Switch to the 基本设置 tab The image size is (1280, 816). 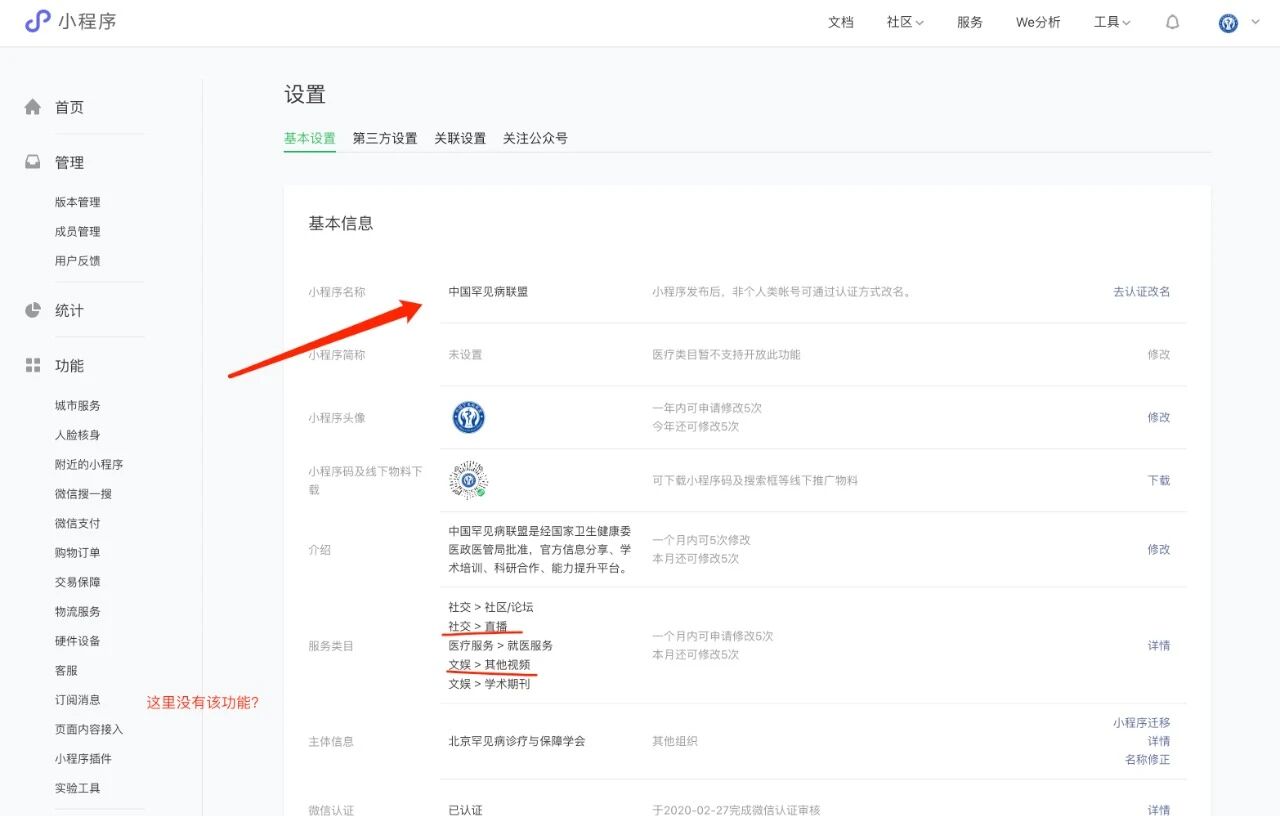[x=310, y=138]
